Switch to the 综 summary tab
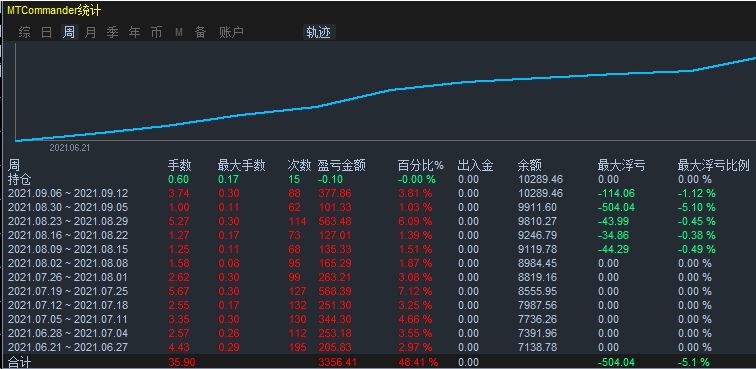Screen dimensions: 756x369 [x=24, y=32]
